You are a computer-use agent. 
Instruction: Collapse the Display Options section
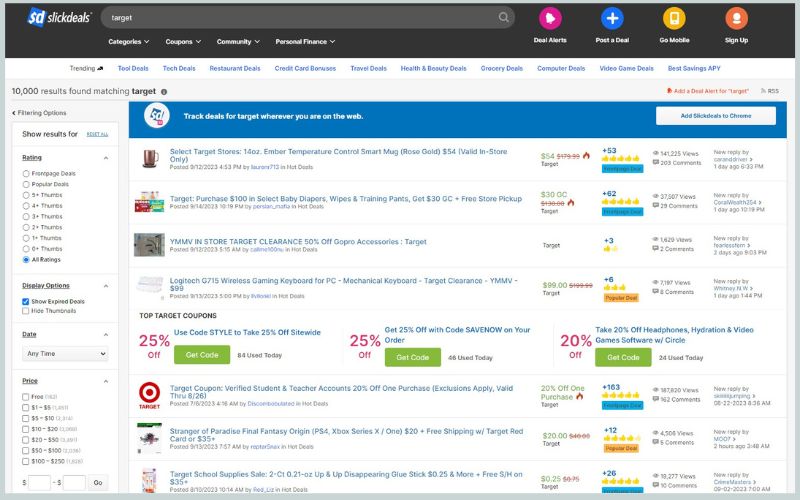point(106,286)
